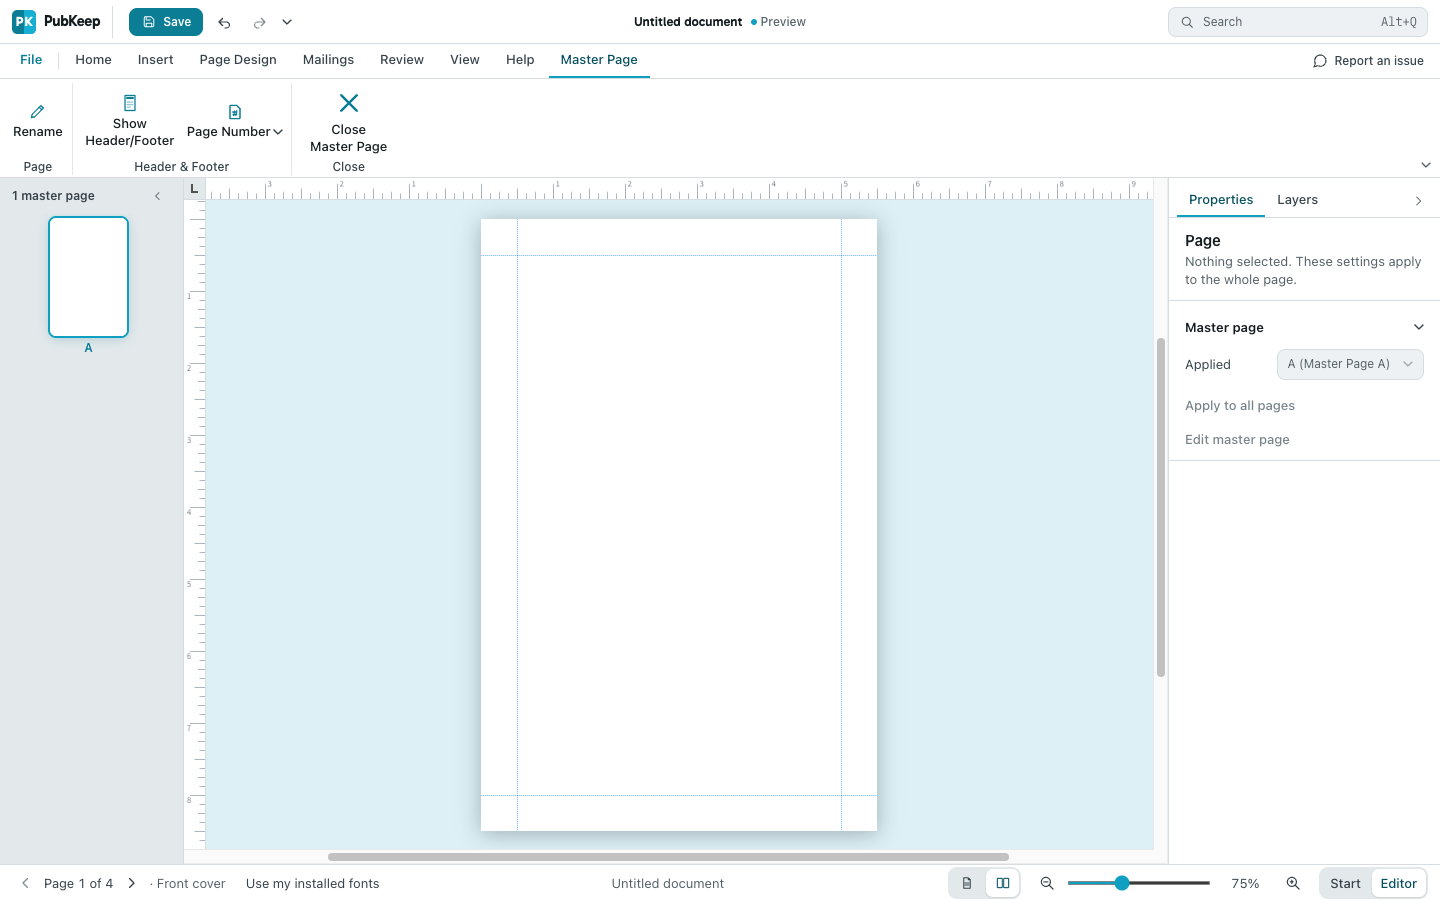Go to previous page arrow
This screenshot has height=900, width=1440.
(x=25, y=883)
